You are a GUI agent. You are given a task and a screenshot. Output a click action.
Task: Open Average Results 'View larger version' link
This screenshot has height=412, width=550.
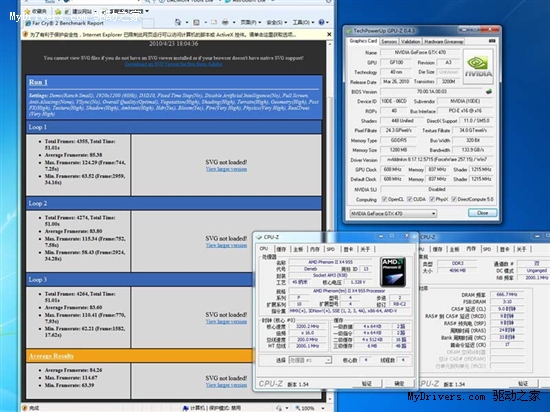click(226, 385)
